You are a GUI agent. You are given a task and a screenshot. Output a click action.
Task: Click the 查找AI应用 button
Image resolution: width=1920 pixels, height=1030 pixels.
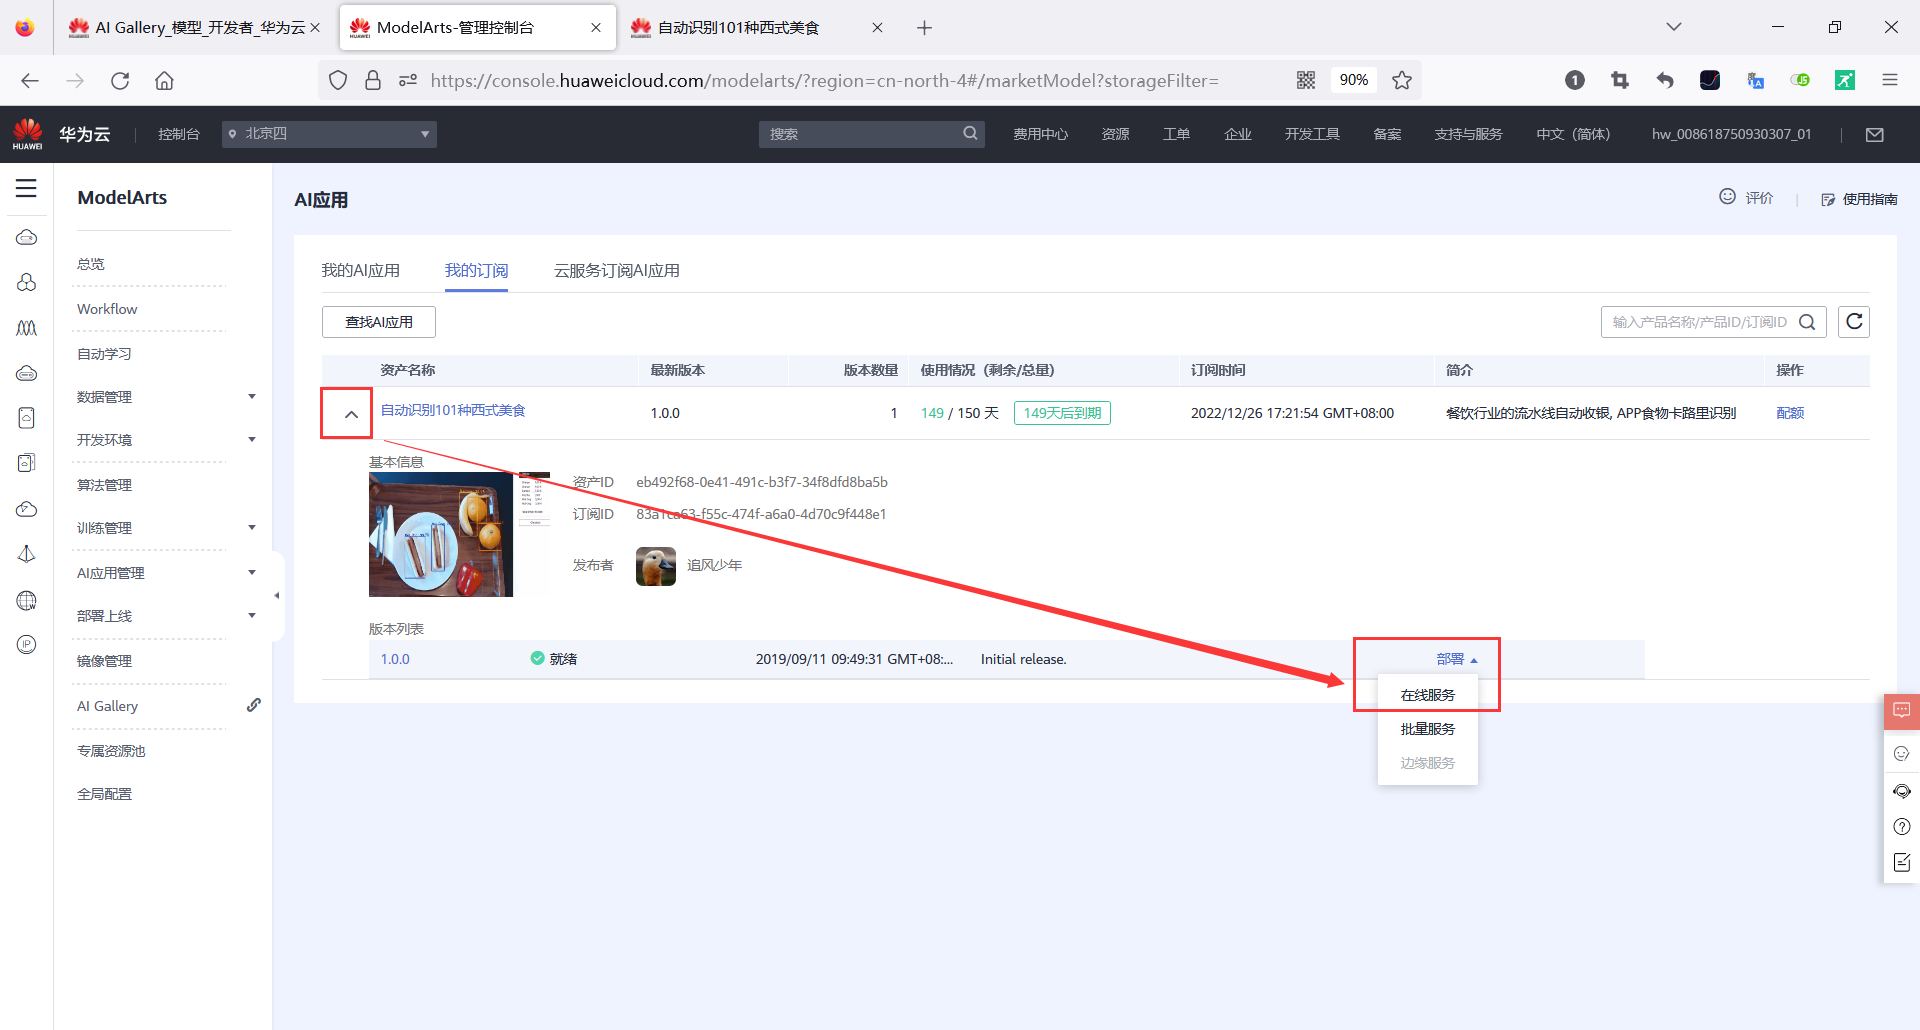pos(379,322)
